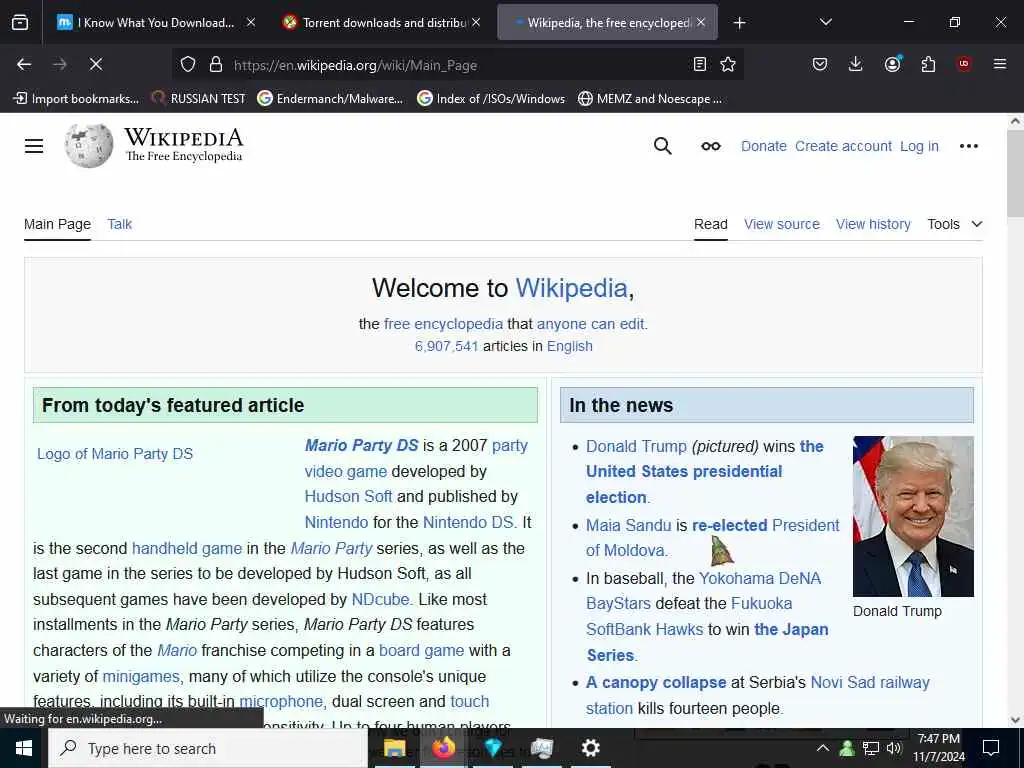The width and height of the screenshot is (1024, 768).
Task: Toggle reader view icon in address bar
Action: click(x=700, y=64)
